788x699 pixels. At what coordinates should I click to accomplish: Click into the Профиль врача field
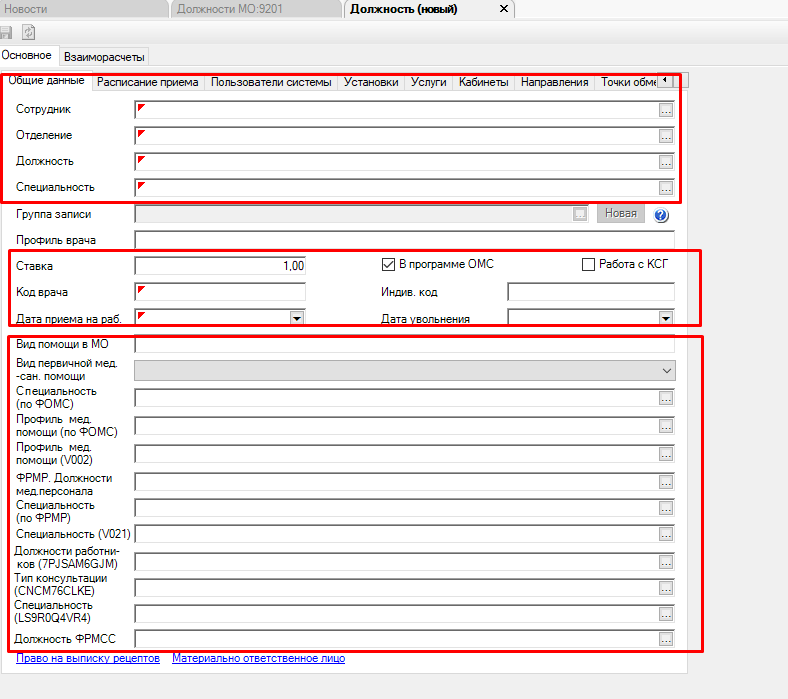coord(405,240)
